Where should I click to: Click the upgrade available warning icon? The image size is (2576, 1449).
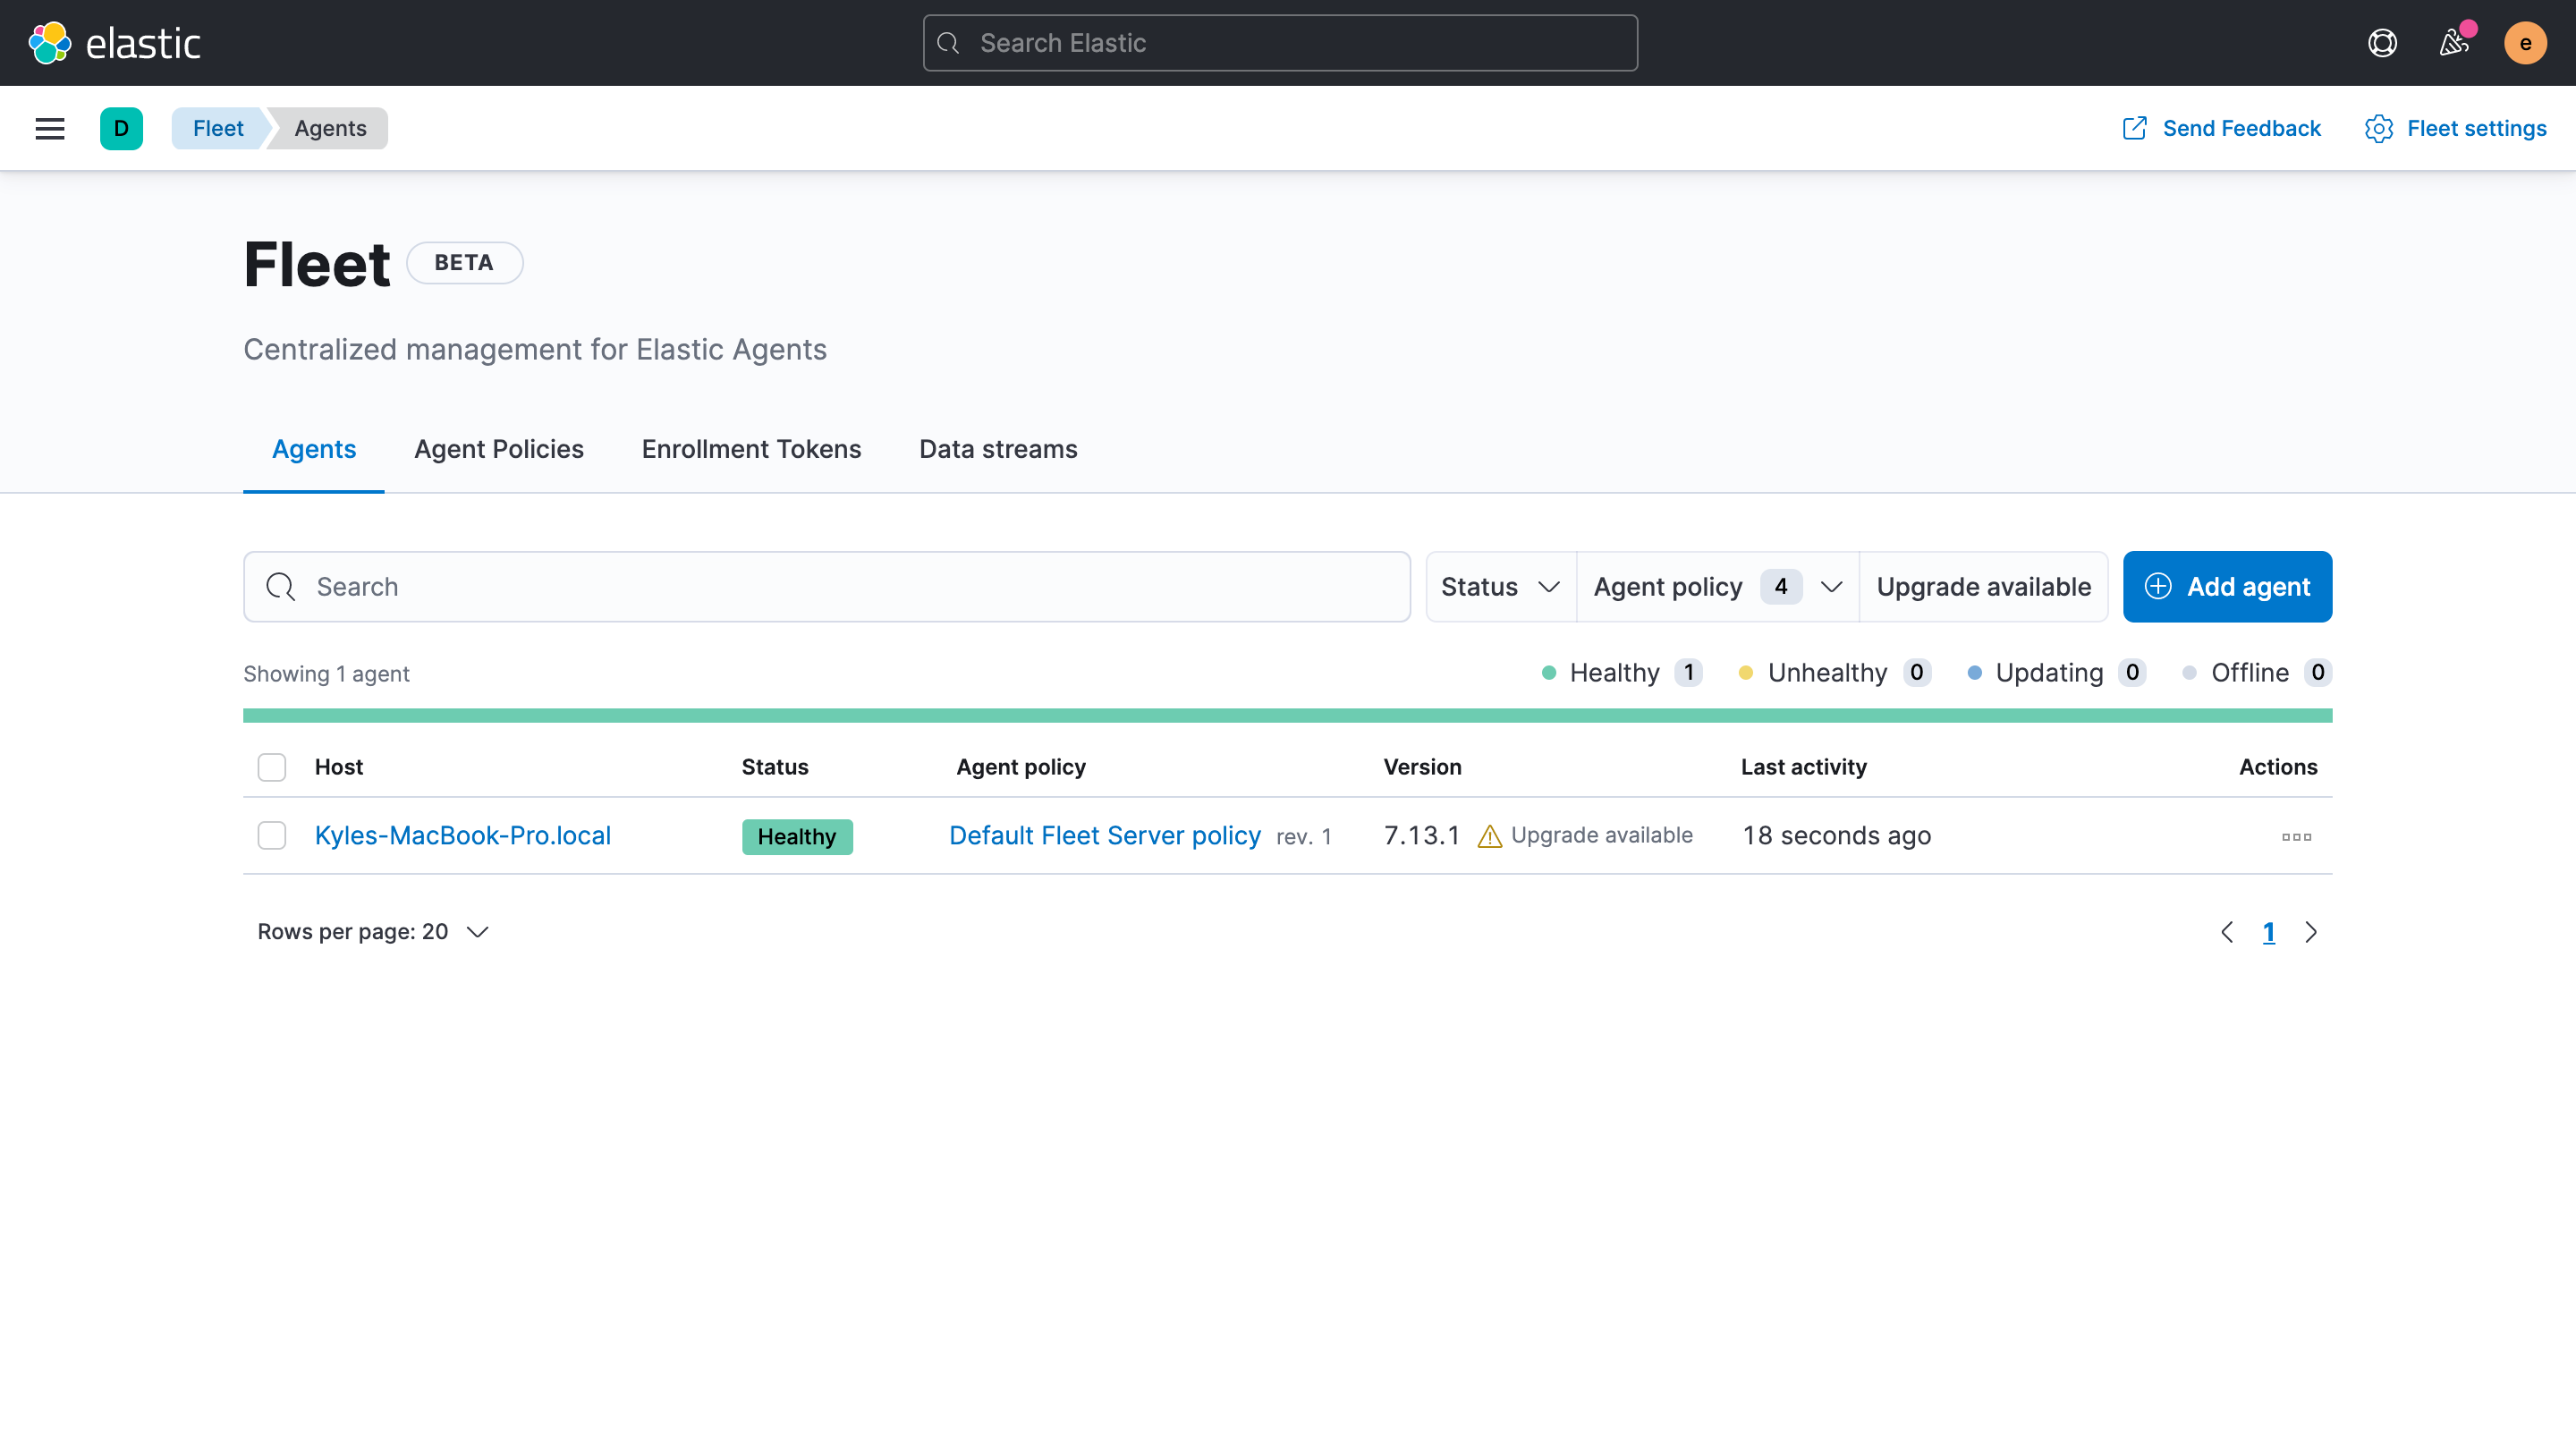tap(1489, 836)
